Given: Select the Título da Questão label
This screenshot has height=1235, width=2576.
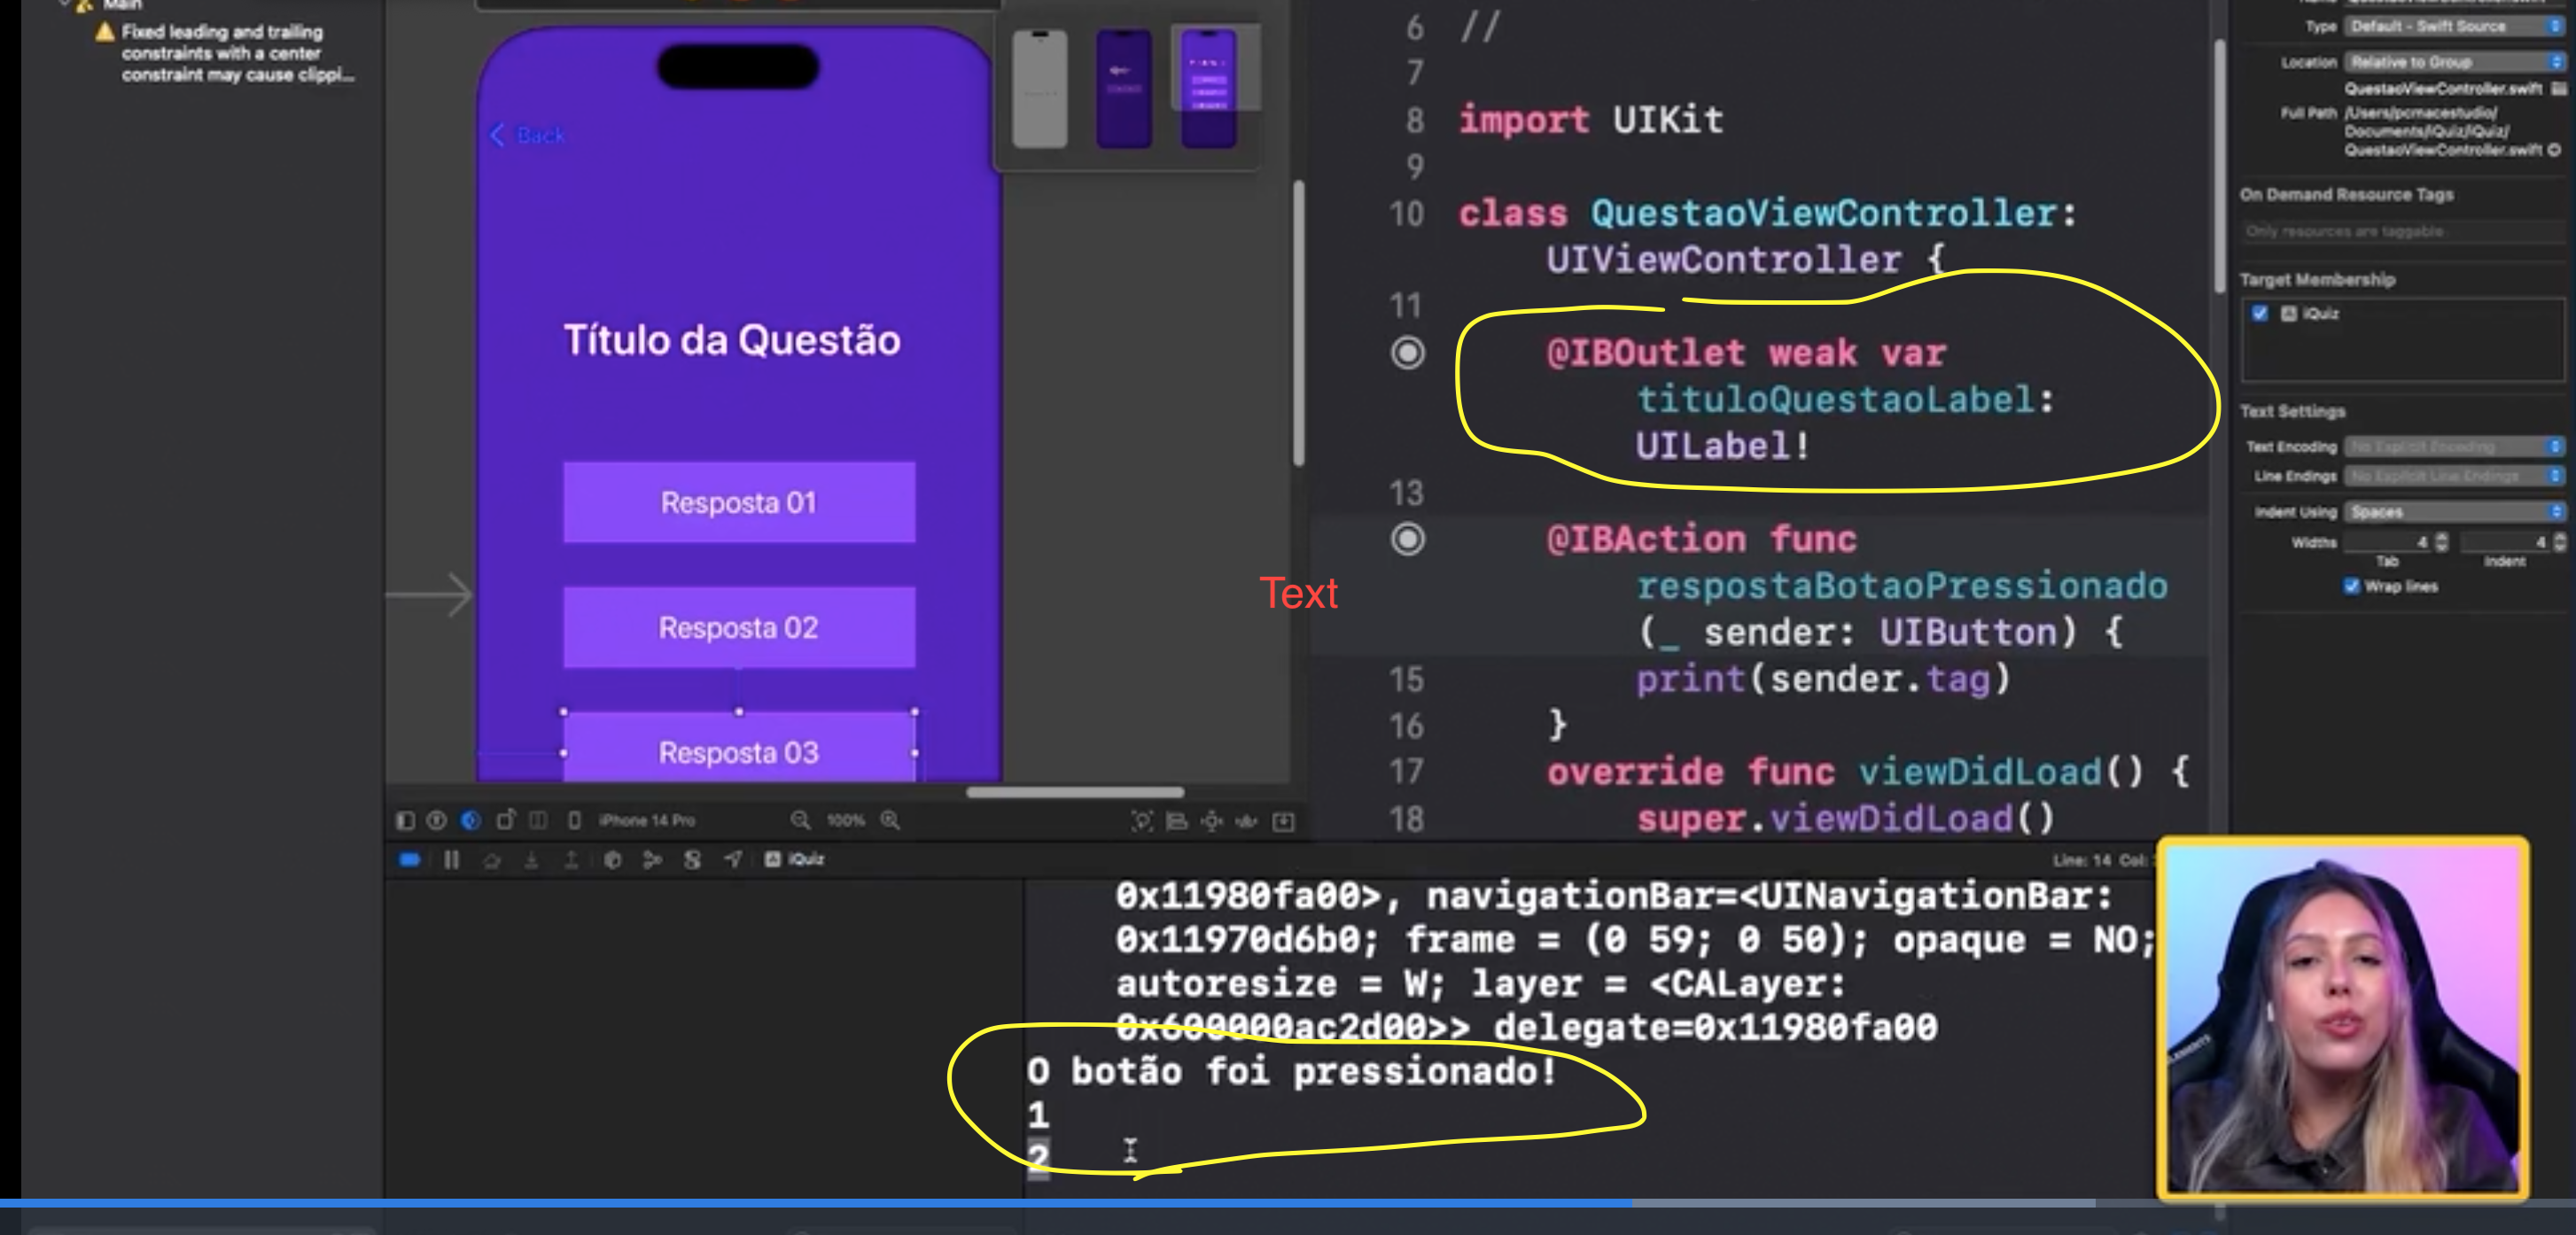Looking at the screenshot, I should [732, 340].
